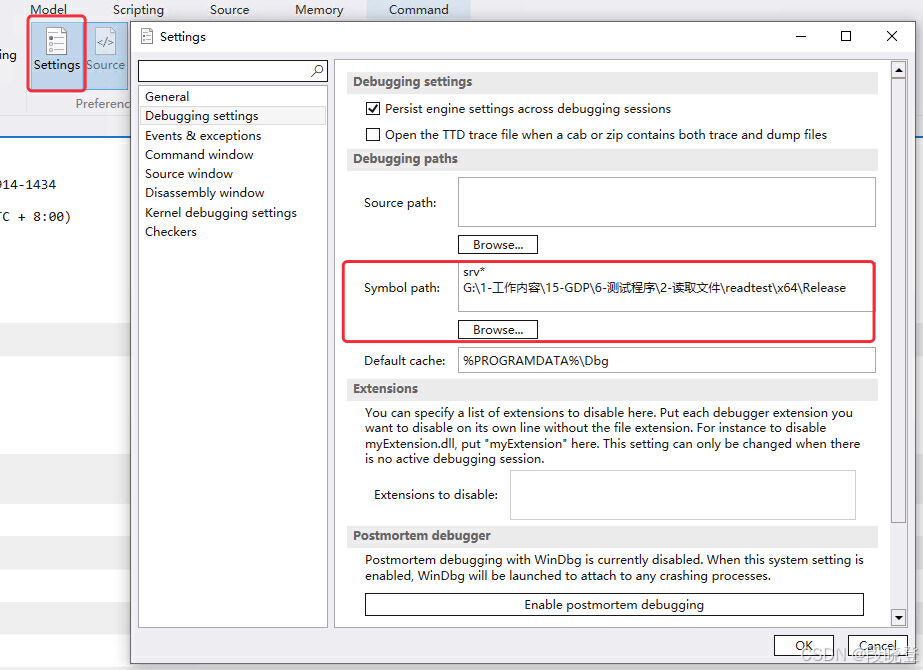
Task: Disable persist engine settings across debugging sessions
Action: (x=373, y=108)
